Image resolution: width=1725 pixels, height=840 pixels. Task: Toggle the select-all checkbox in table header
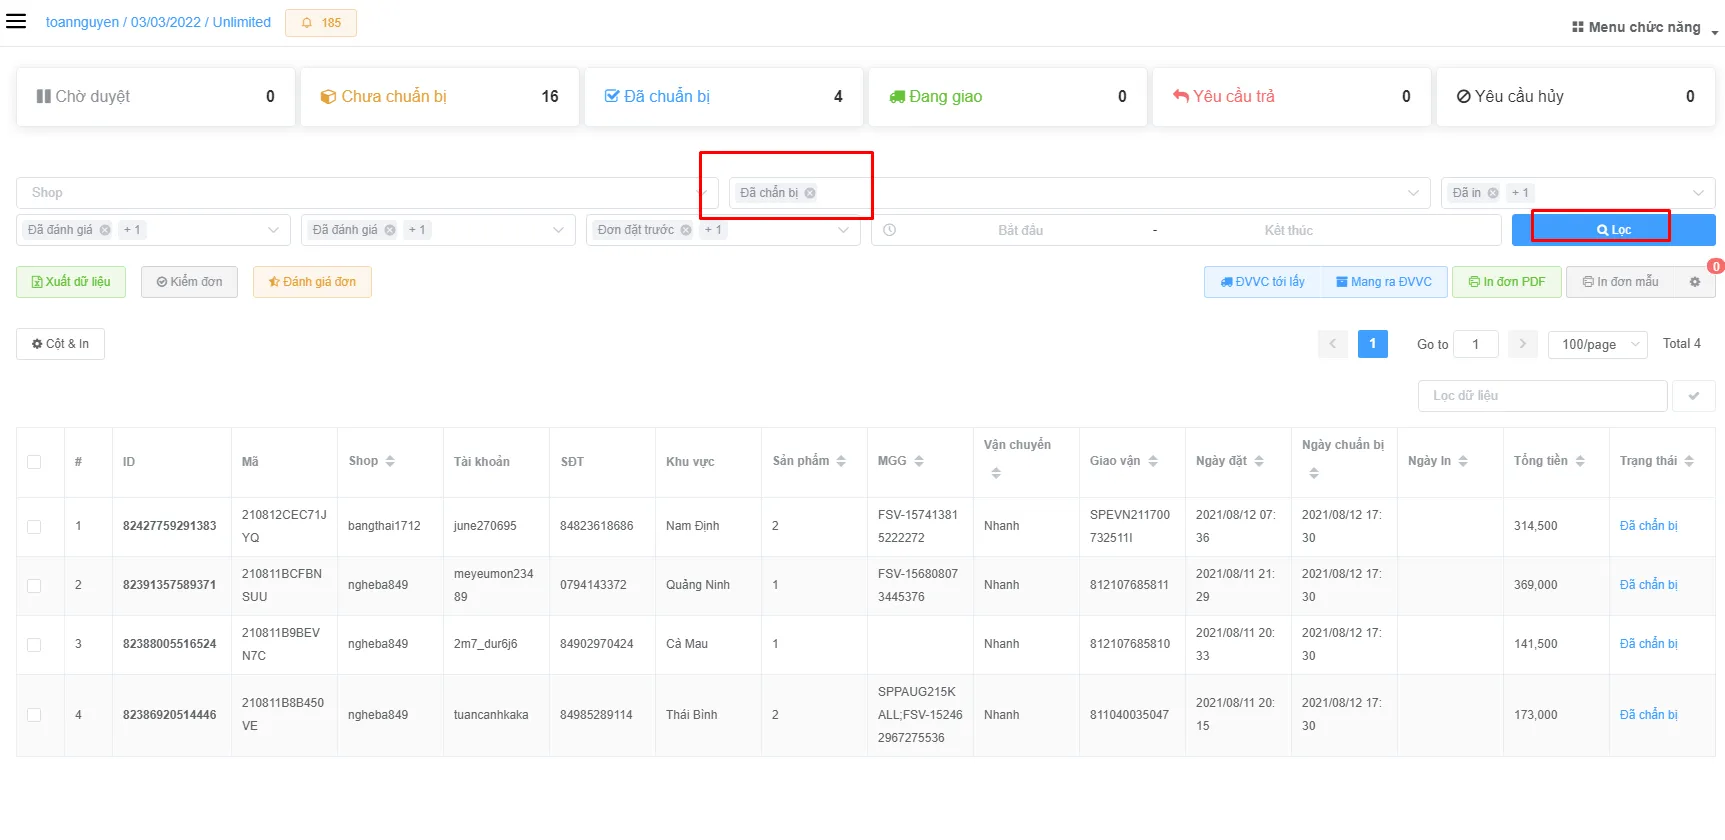[x=34, y=462]
